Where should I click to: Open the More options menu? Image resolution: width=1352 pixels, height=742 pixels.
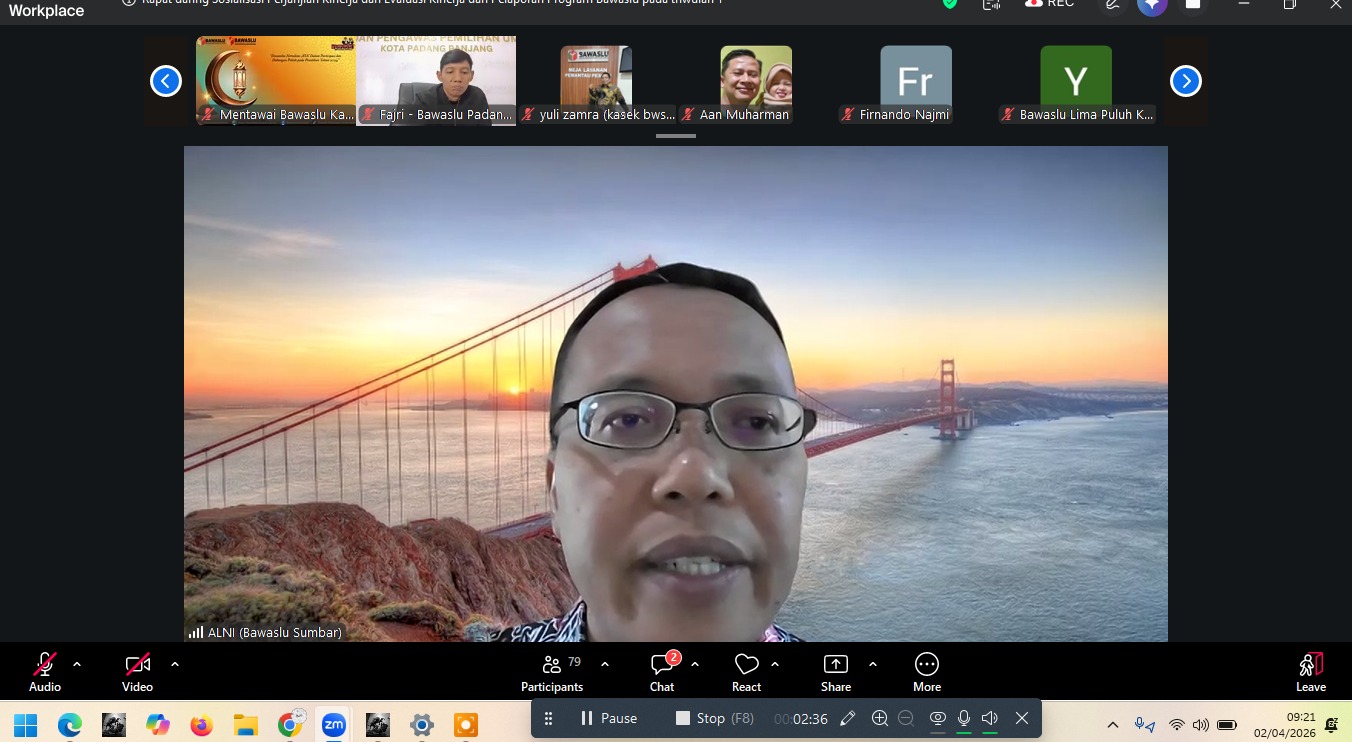click(926, 671)
